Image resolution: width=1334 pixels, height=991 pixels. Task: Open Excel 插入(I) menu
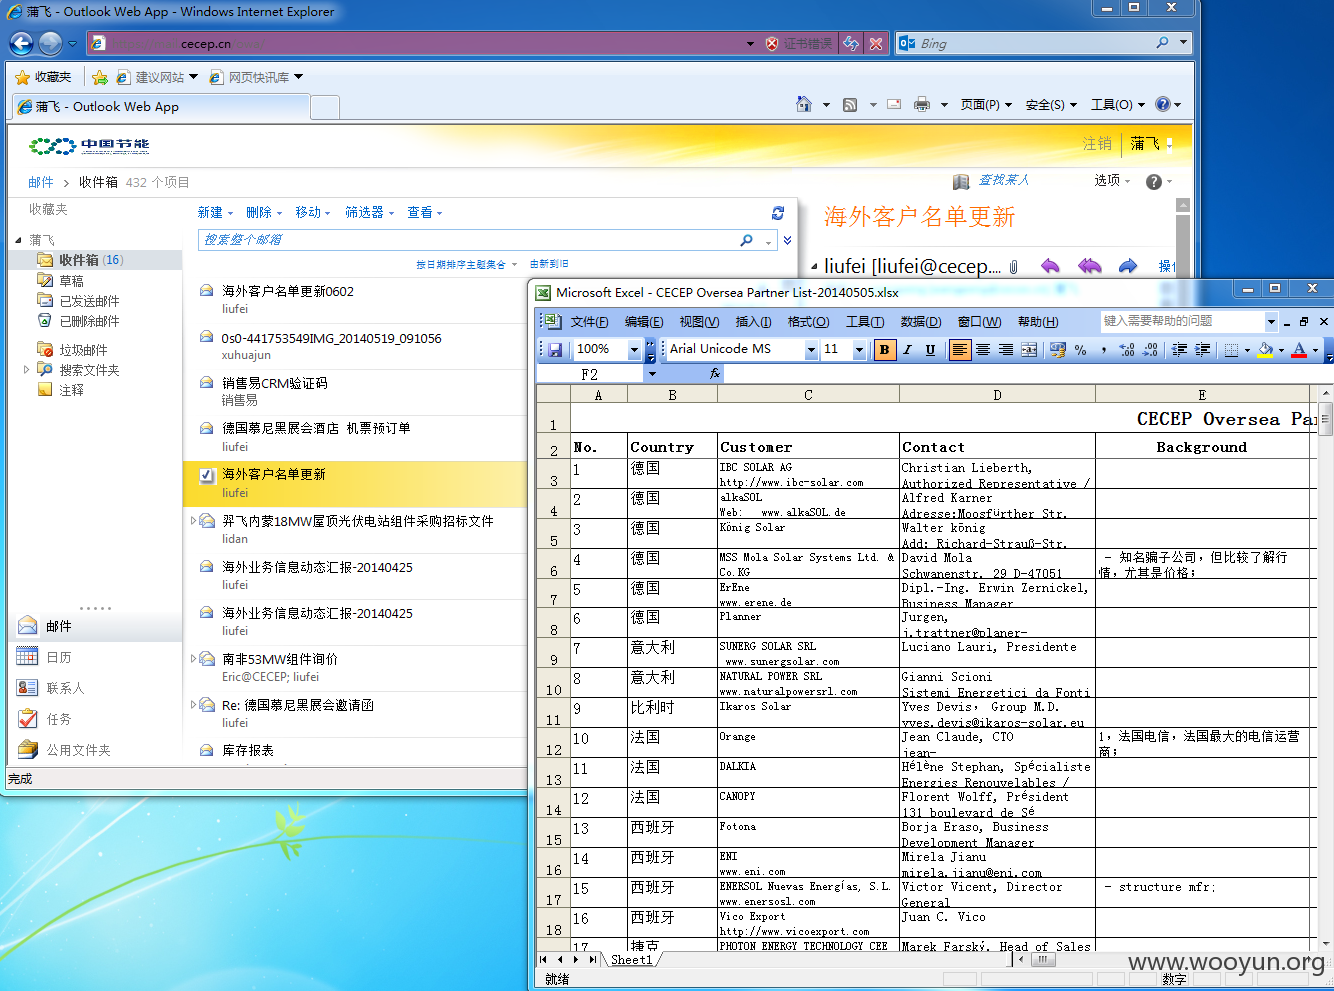[x=753, y=322]
